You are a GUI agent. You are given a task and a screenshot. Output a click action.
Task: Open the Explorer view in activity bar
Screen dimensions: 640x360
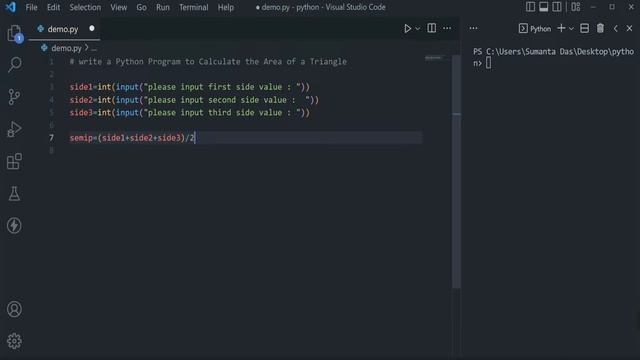click(14, 33)
